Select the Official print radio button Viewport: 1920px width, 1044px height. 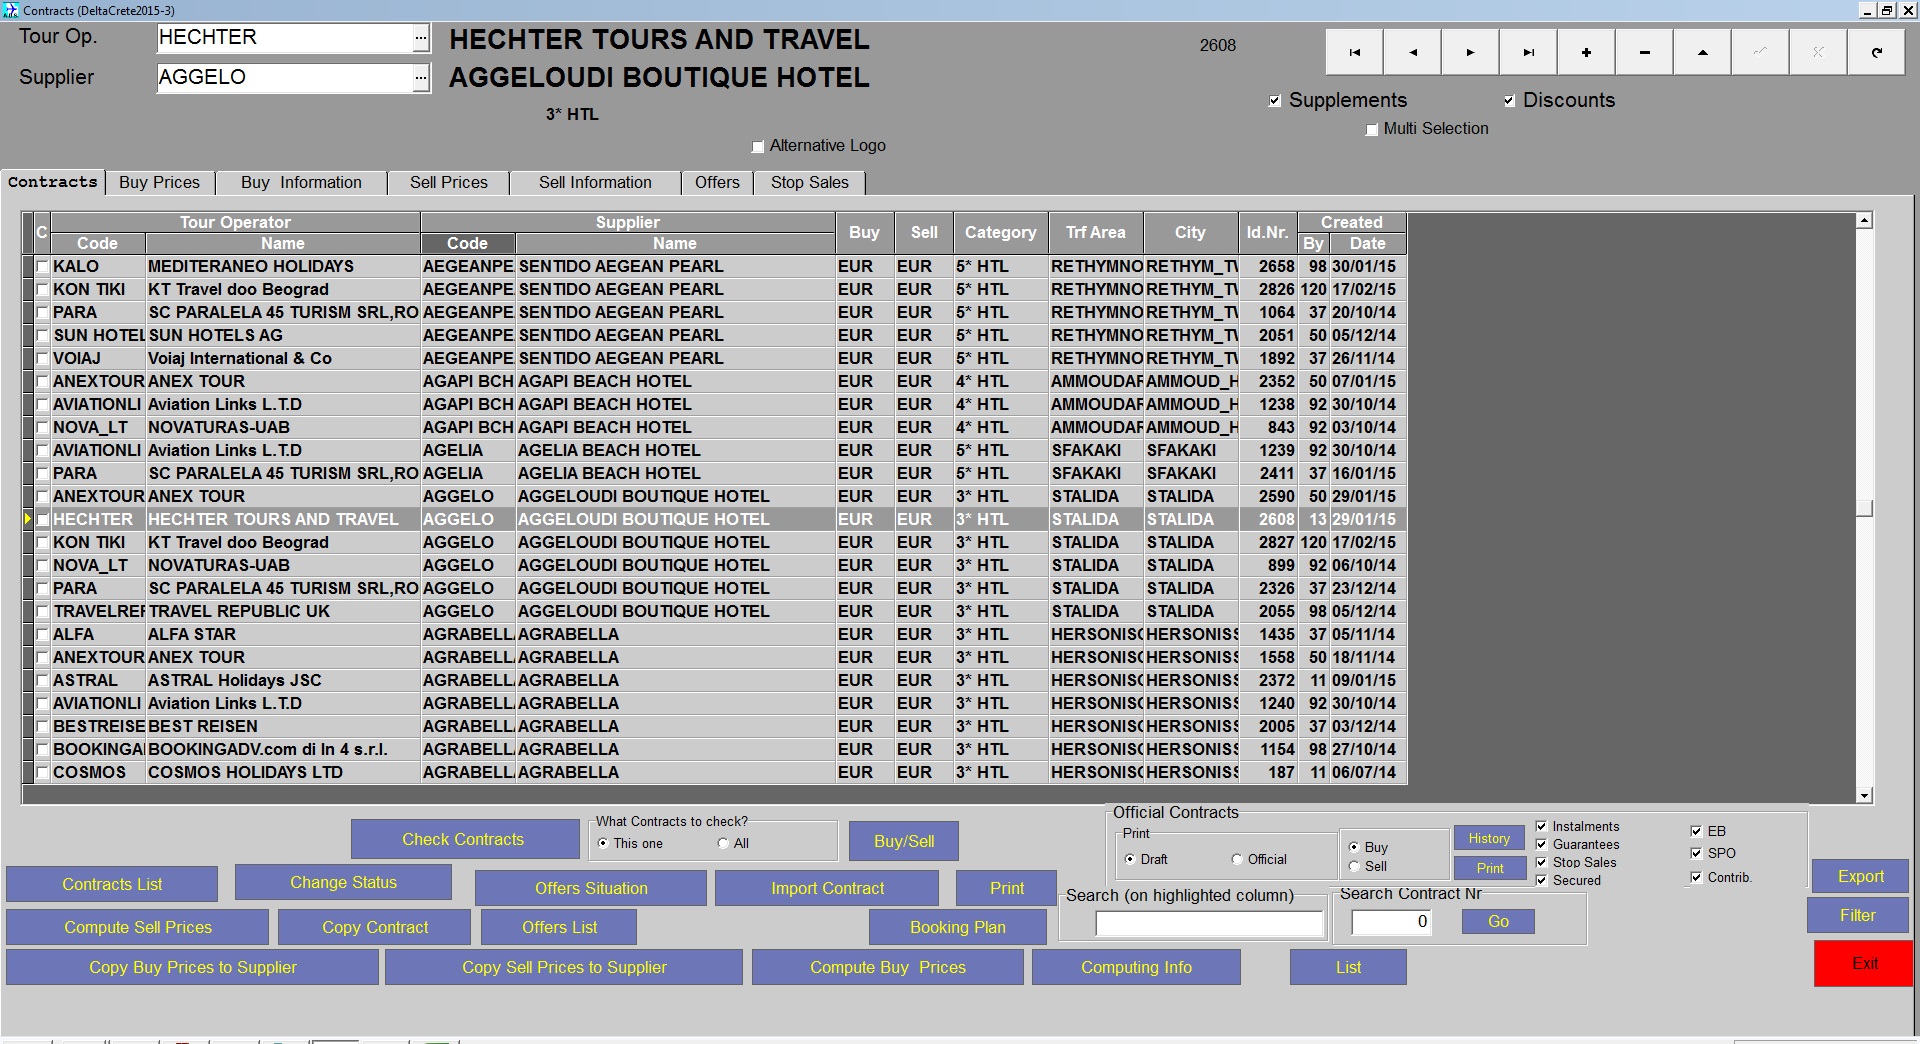pos(1237,859)
